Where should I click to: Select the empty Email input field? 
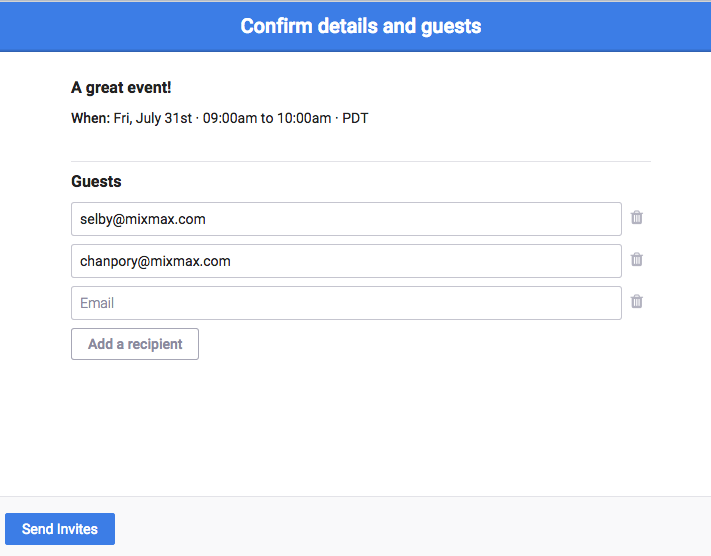point(346,303)
